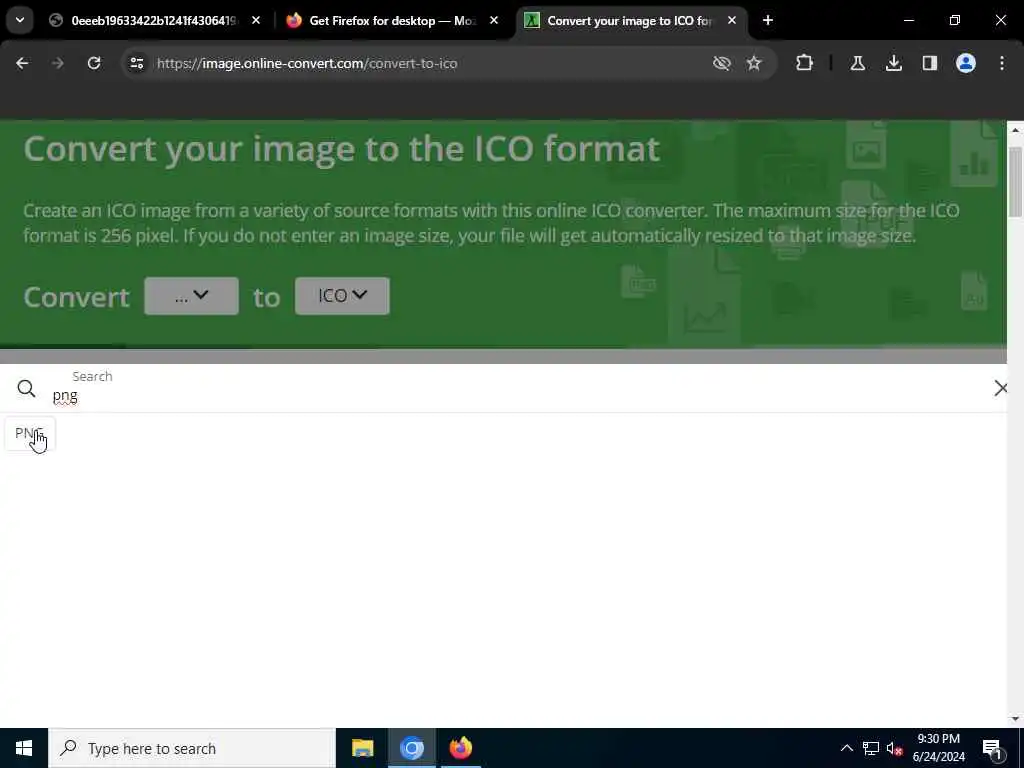Click the scrollbar down arrow
The height and width of the screenshot is (768, 1024).
tap(1015, 719)
